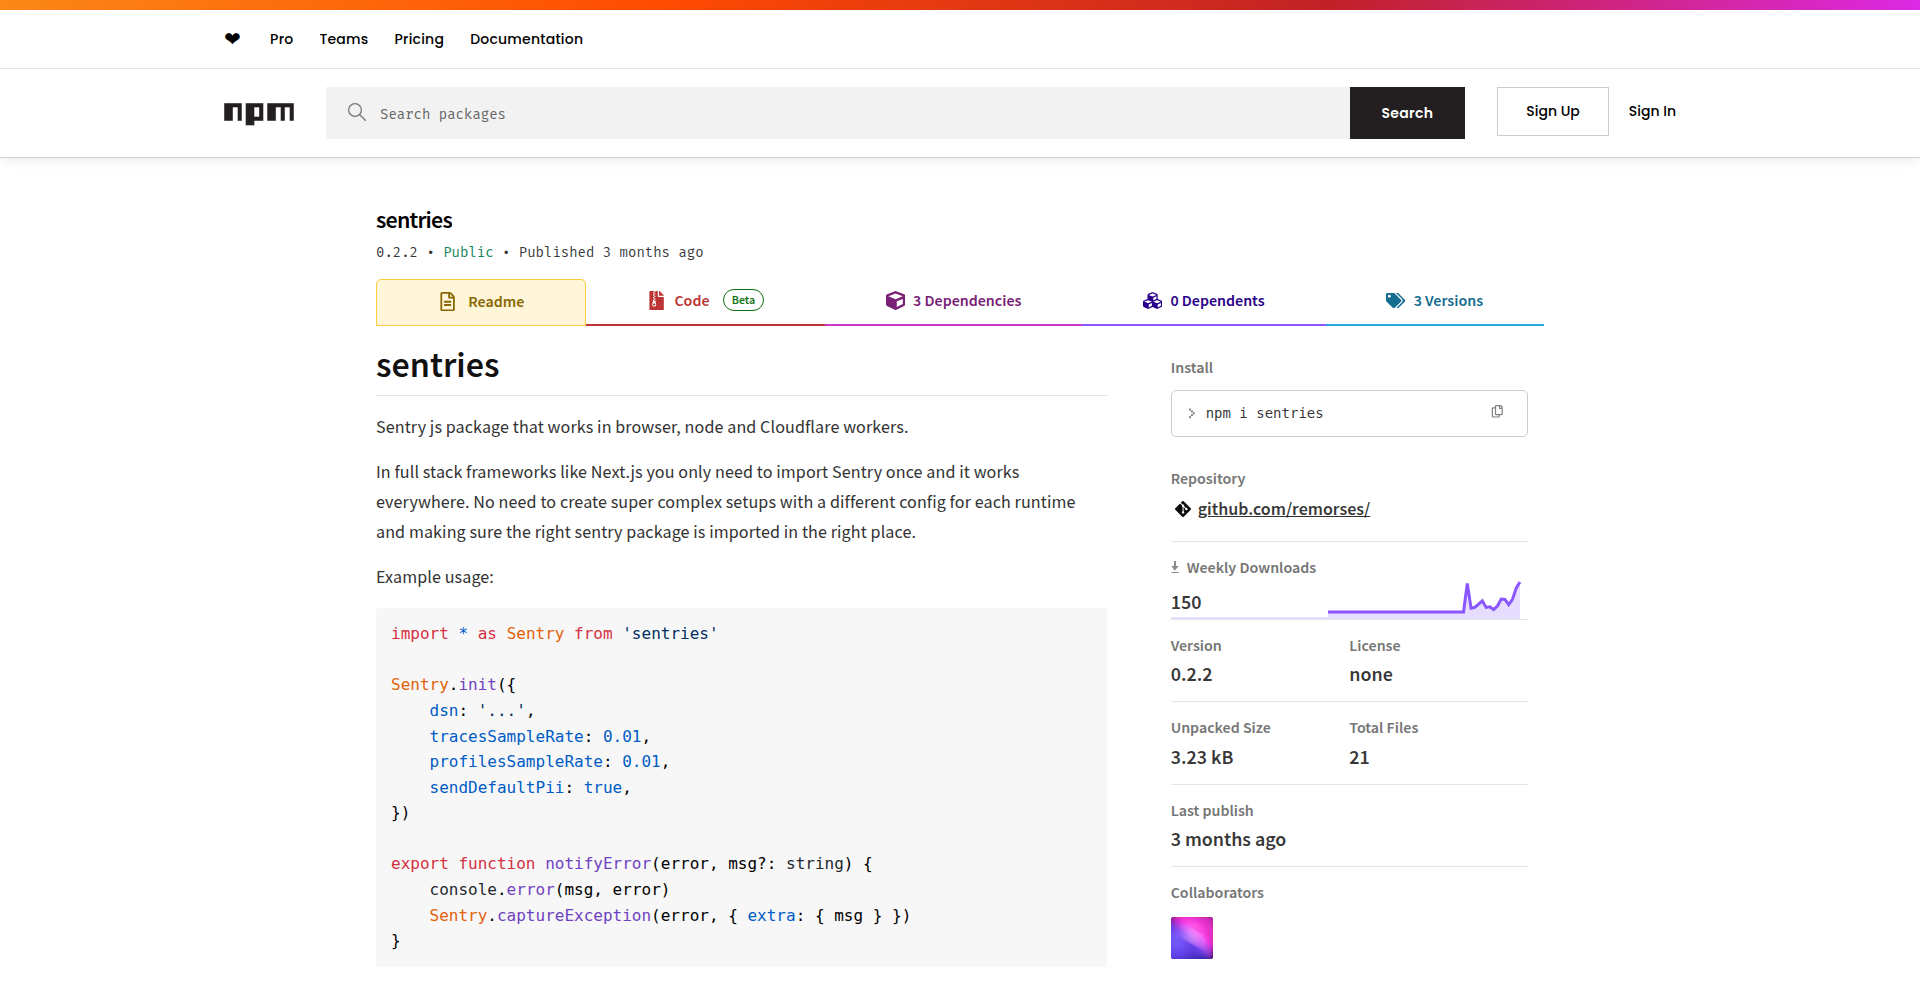Click the Dependencies box icon
This screenshot has width=1920, height=993.
(895, 300)
